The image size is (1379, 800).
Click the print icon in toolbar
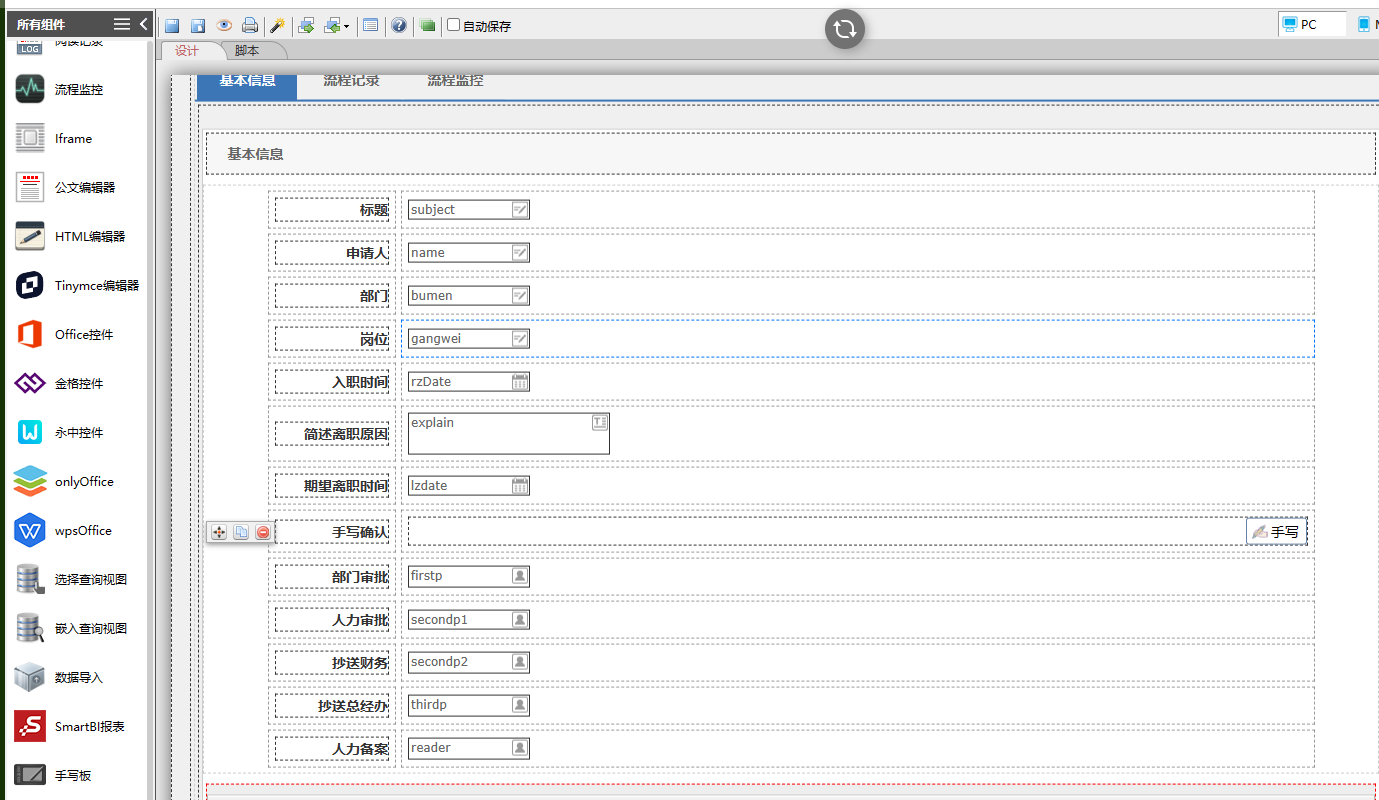249,25
